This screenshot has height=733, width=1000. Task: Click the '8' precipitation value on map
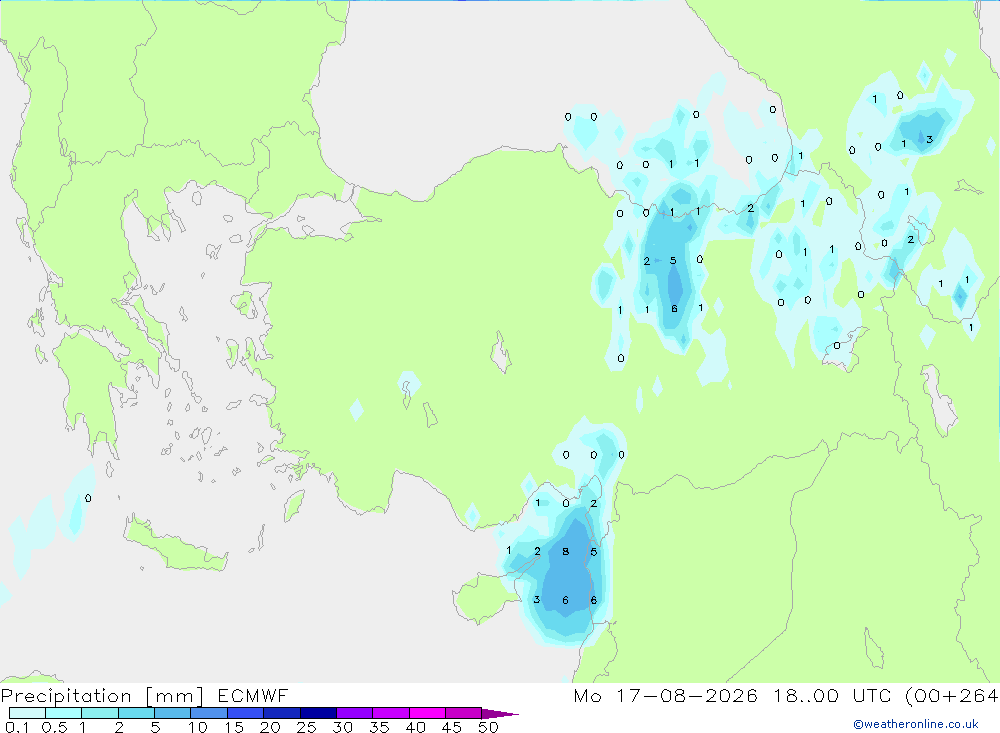(566, 551)
